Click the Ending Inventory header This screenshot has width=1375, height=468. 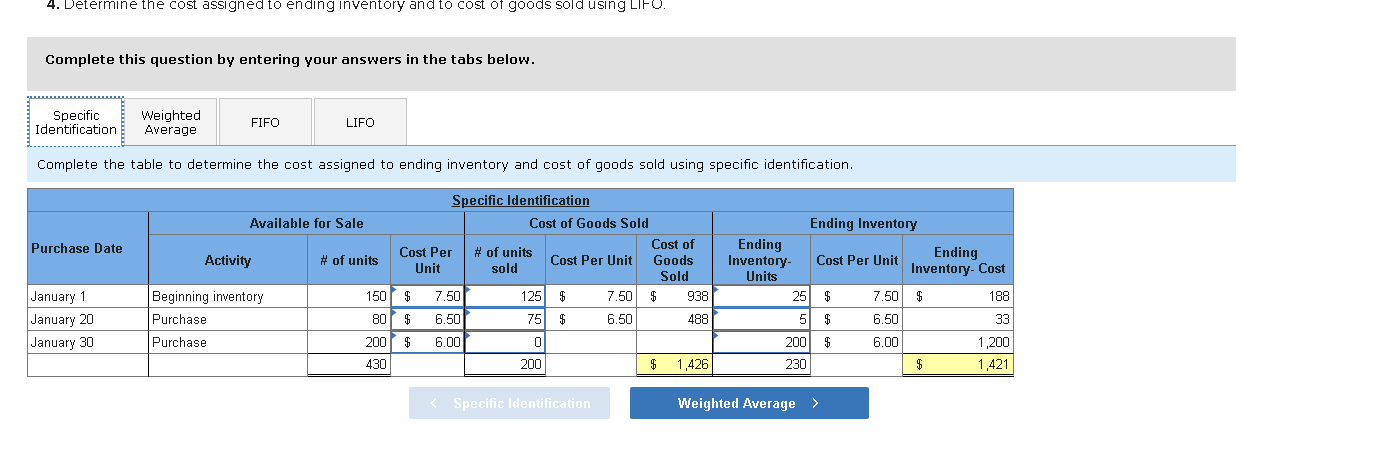(x=863, y=223)
